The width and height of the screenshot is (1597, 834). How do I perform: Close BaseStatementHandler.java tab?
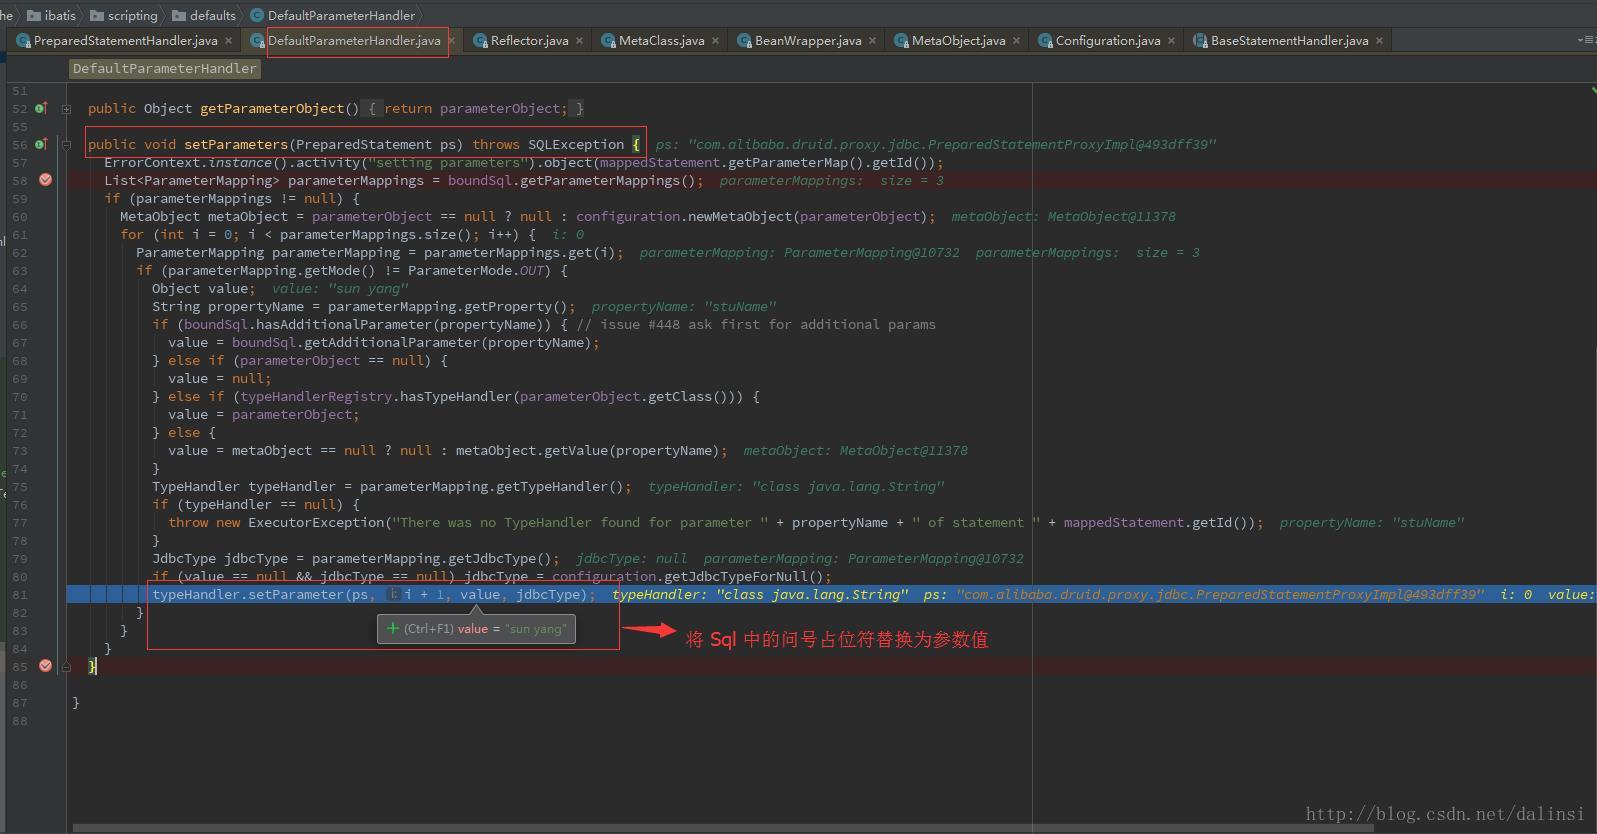tap(1379, 41)
